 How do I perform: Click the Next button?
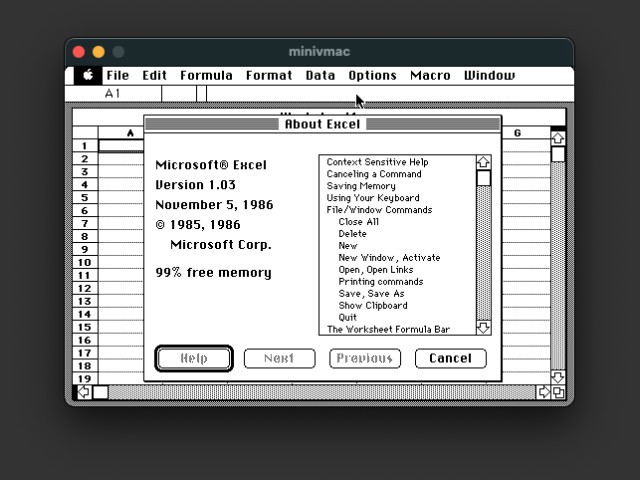[x=280, y=358]
